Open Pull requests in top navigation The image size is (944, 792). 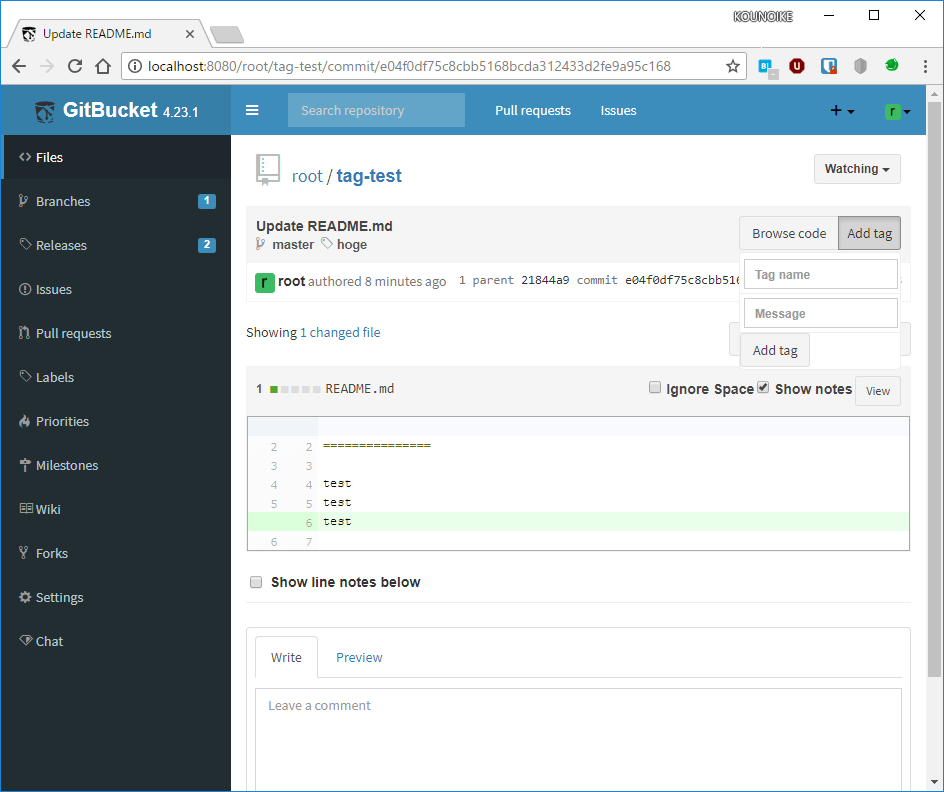[x=533, y=111]
